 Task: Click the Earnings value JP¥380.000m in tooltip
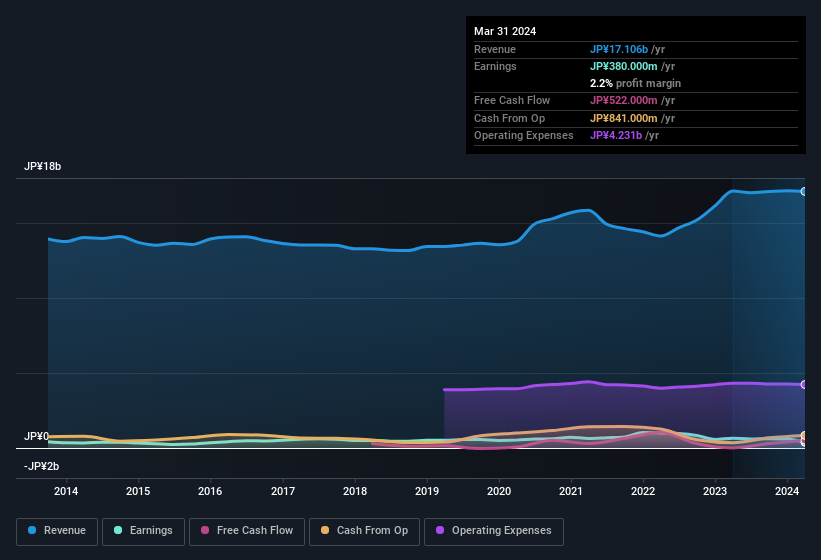[x=624, y=66]
